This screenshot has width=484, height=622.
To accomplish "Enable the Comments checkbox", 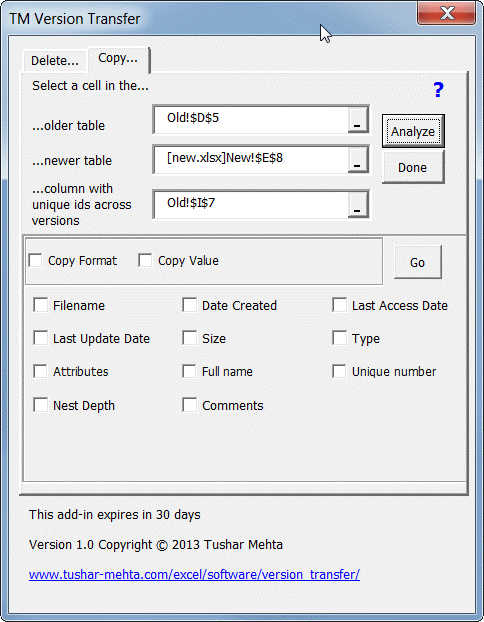I will [x=190, y=405].
